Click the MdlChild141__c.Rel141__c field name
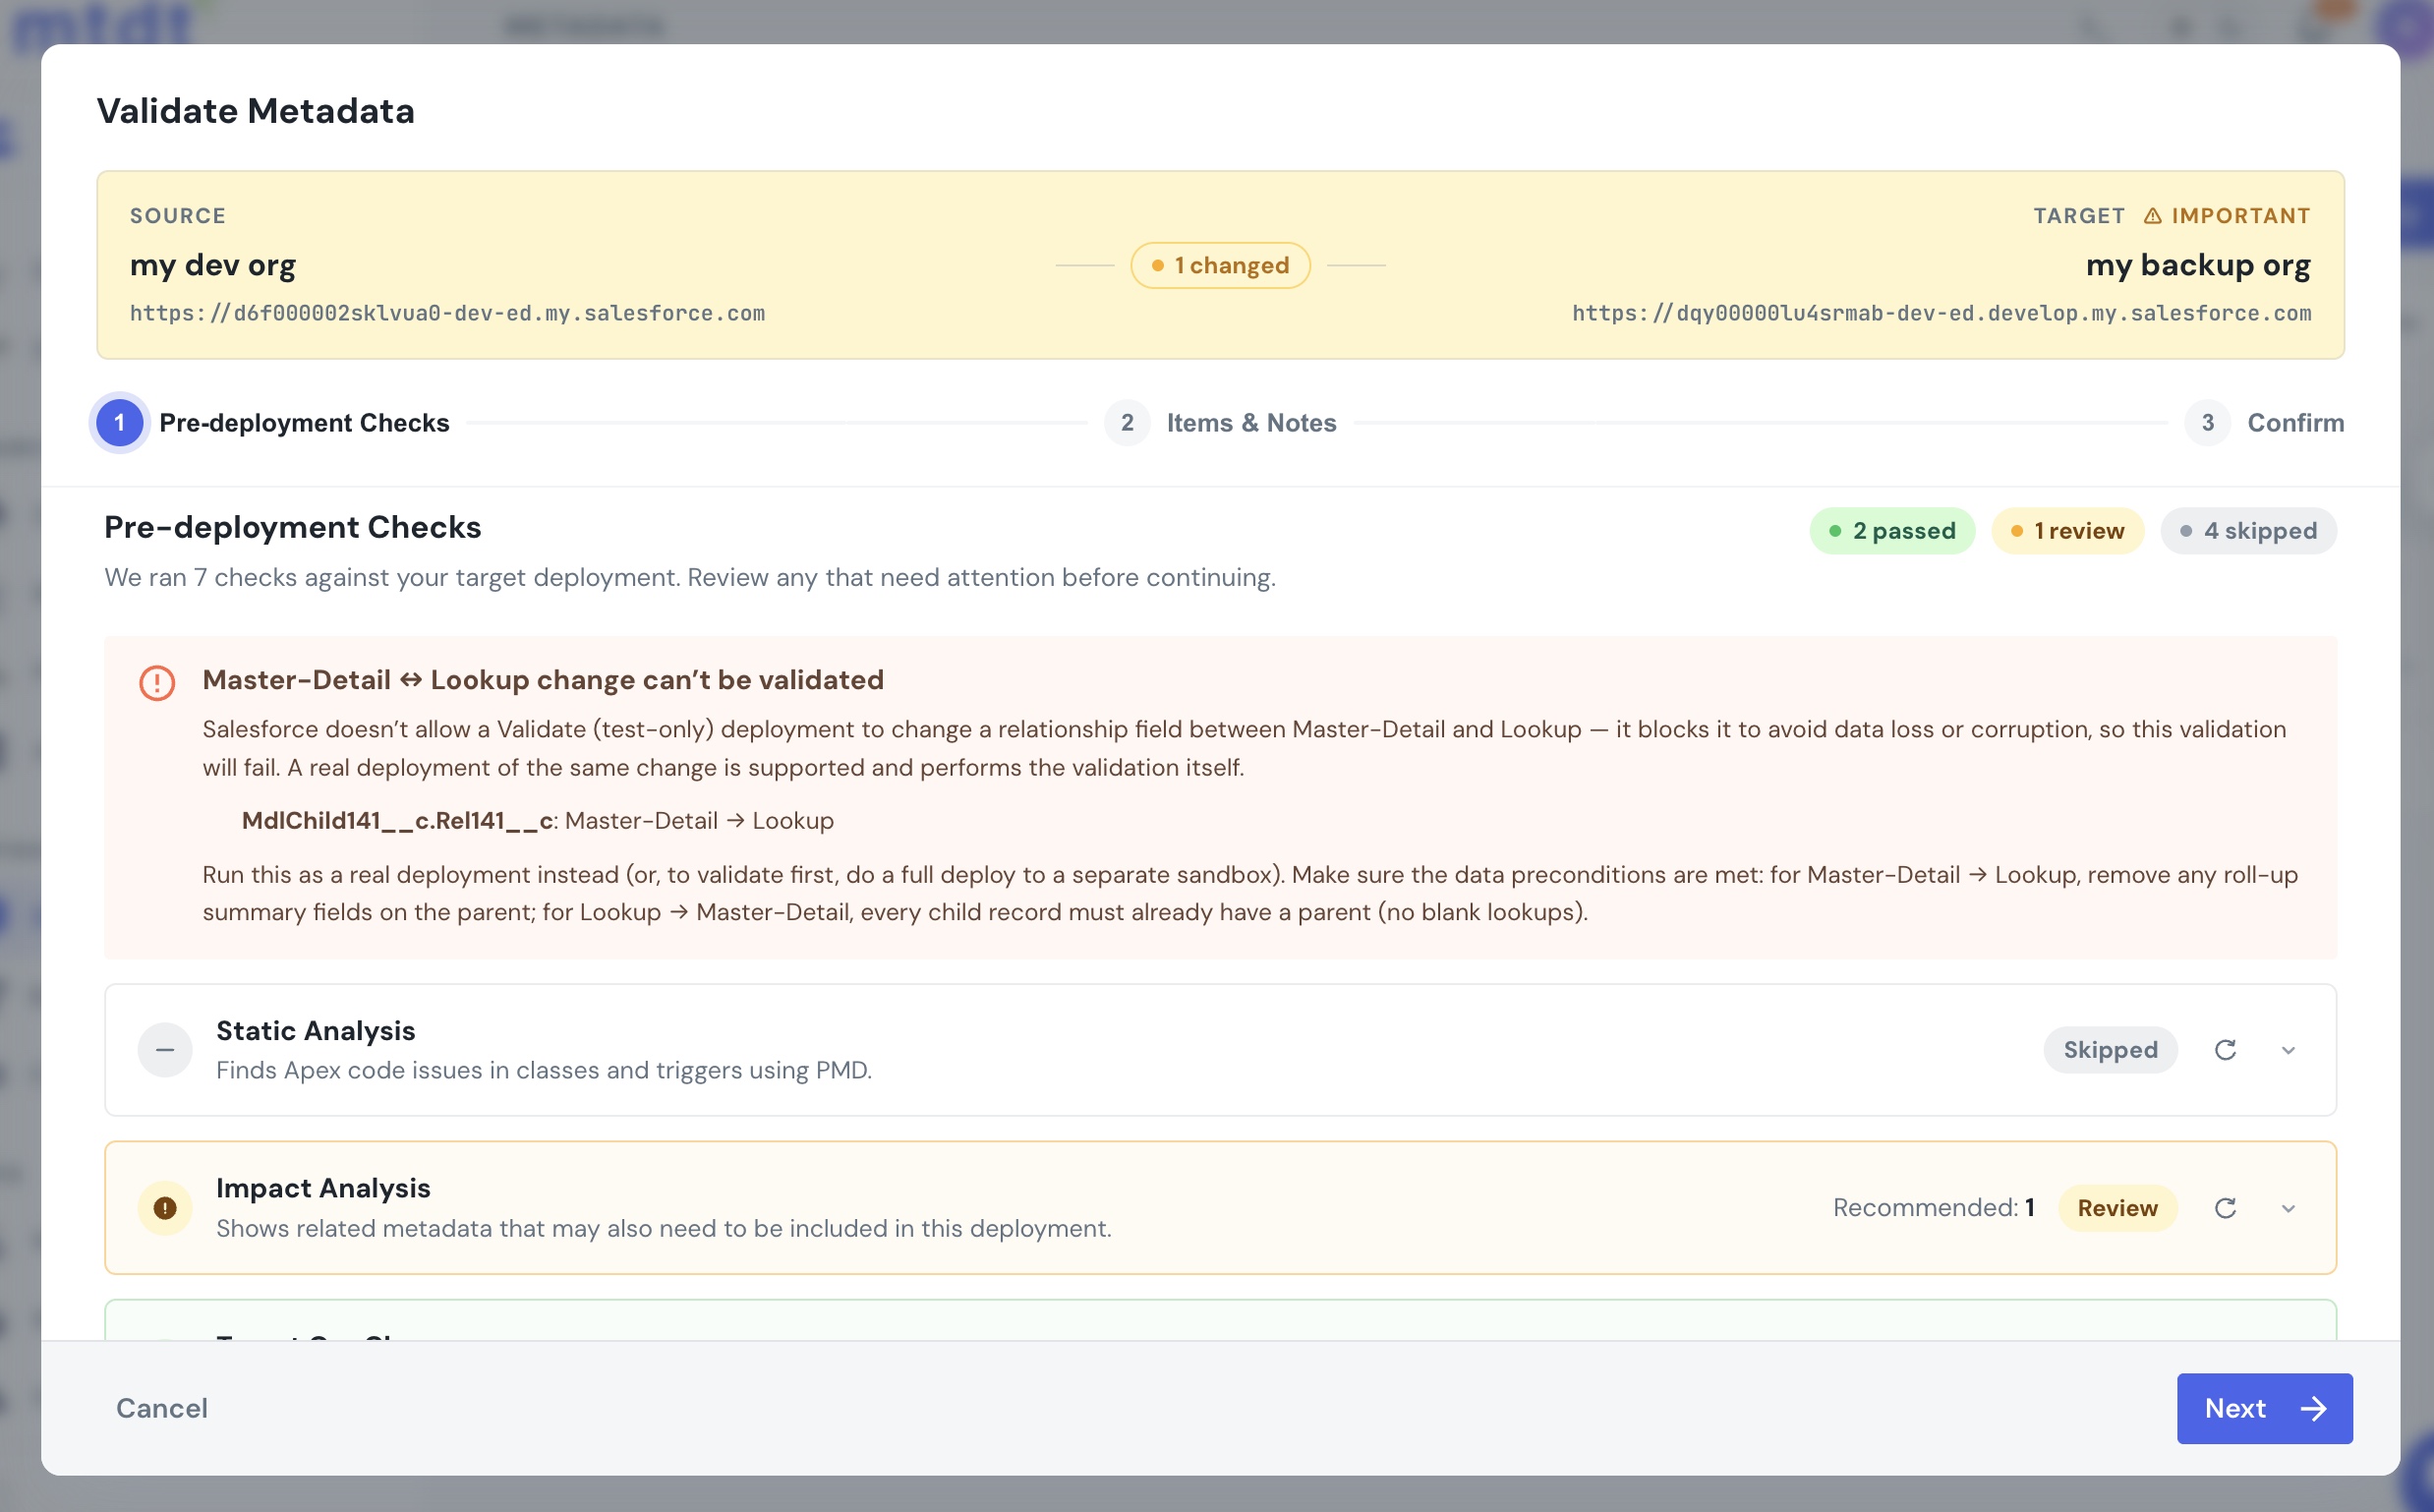 (397, 820)
